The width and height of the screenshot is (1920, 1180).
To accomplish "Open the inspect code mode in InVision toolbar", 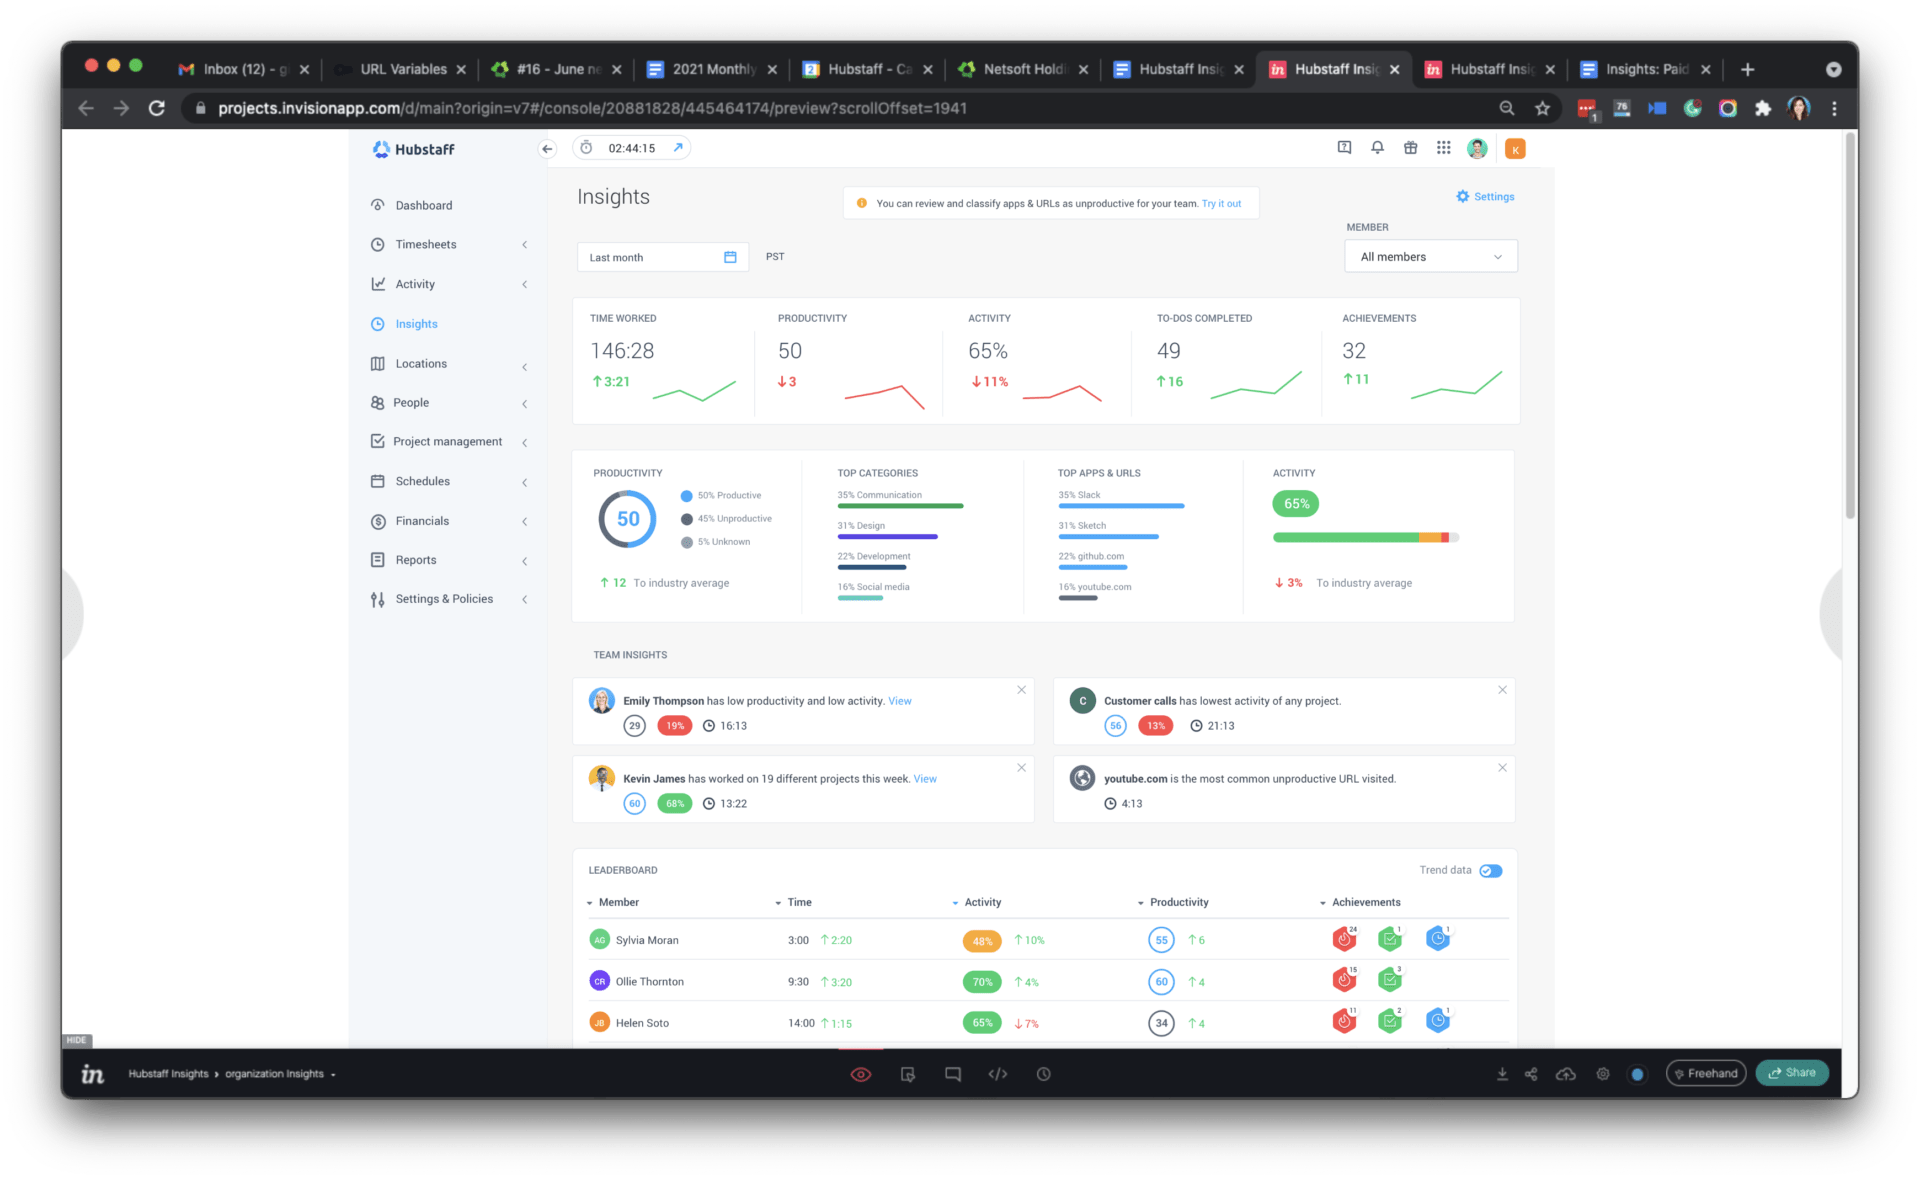I will coord(997,1073).
